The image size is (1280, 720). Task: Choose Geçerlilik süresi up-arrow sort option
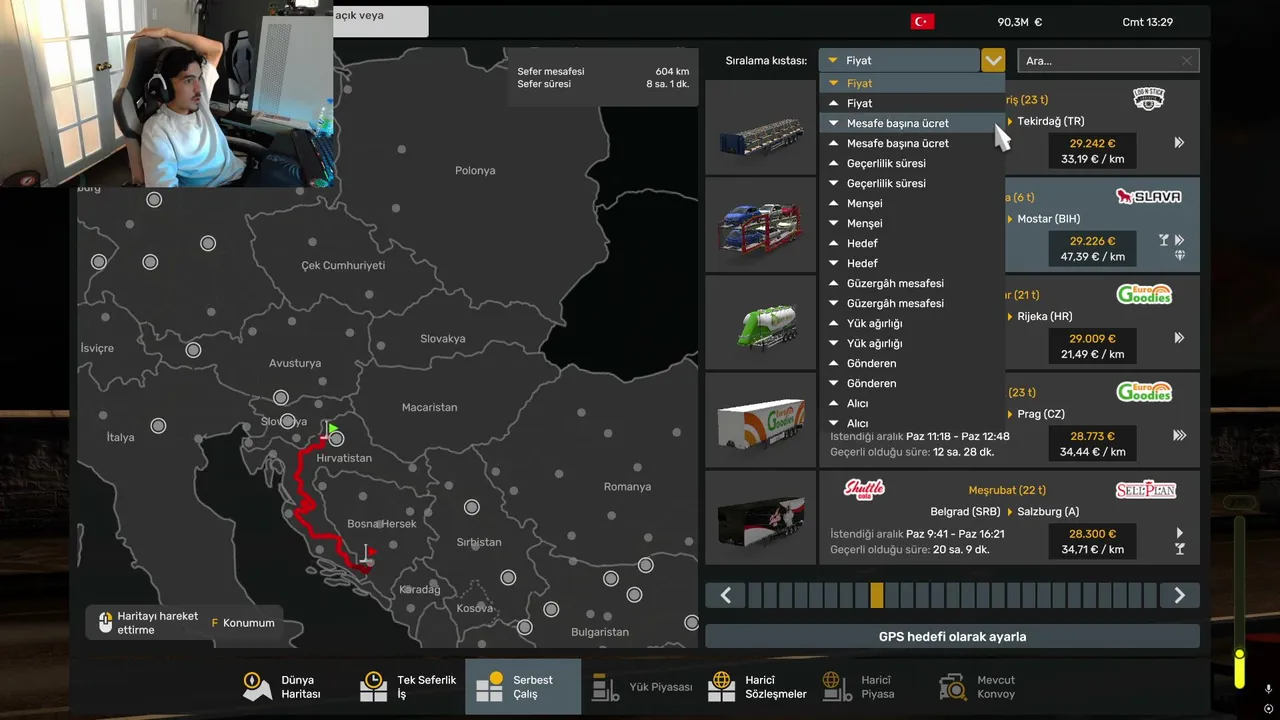912,163
